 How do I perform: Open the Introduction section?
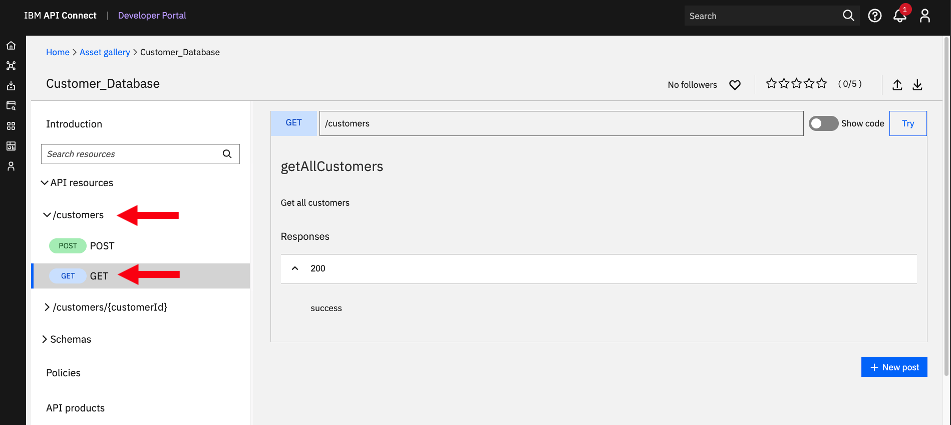[x=74, y=124]
